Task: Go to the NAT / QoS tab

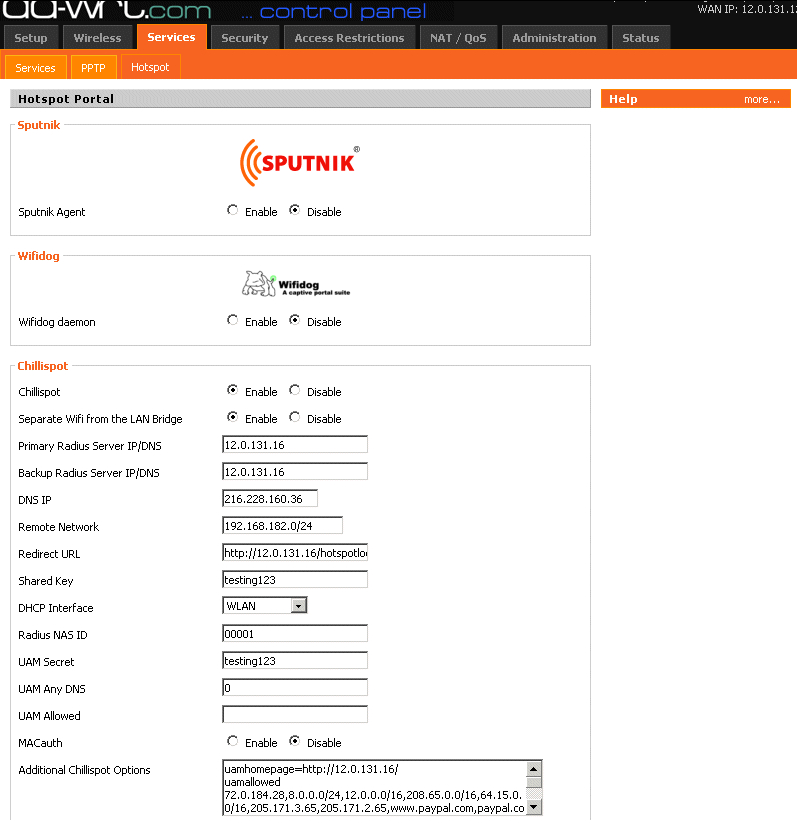Action: 458,38
